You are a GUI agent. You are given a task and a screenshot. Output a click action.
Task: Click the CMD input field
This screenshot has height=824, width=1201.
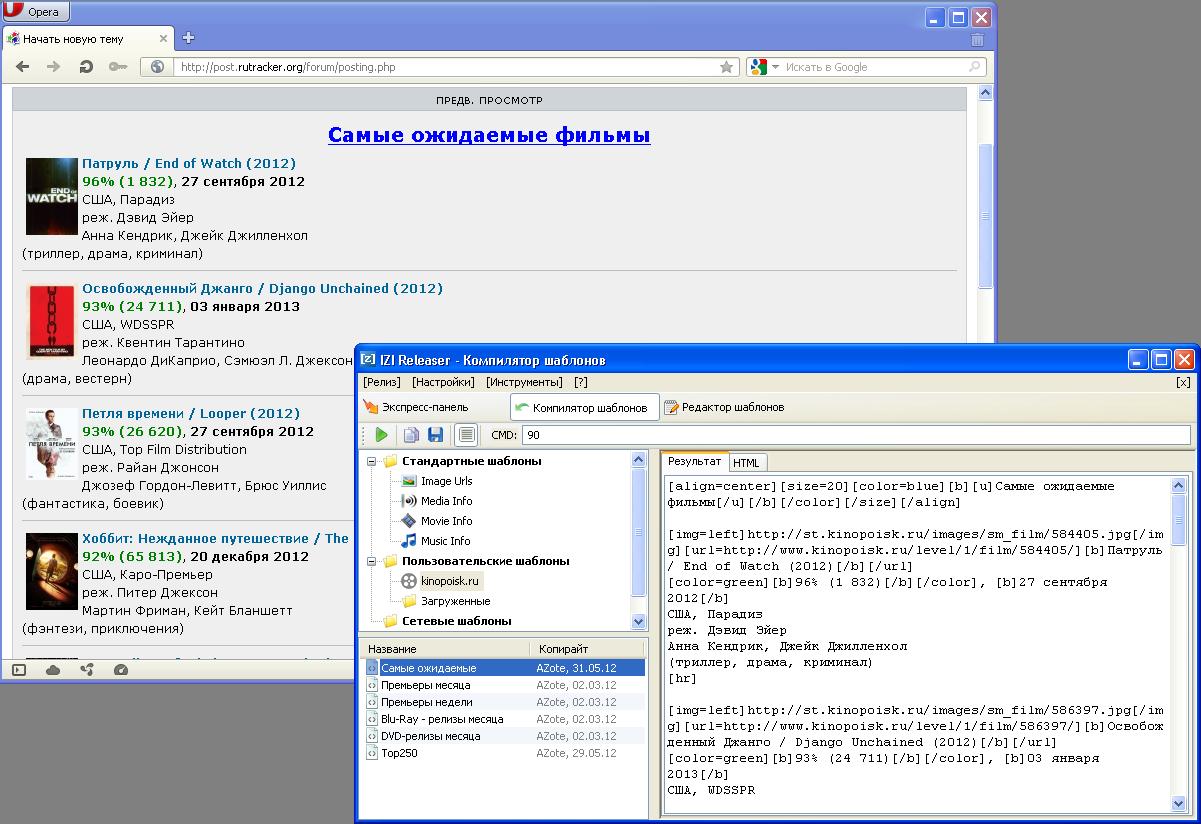pyautogui.click(x=856, y=435)
